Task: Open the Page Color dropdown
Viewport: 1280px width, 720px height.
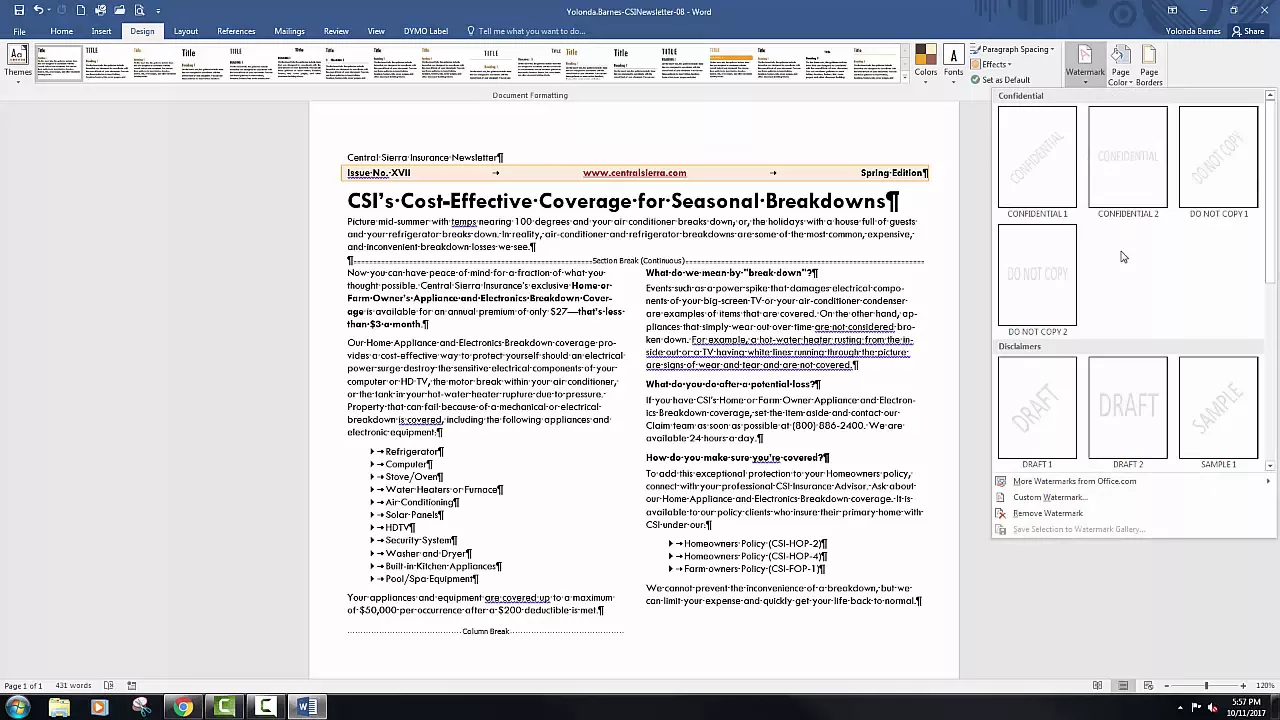Action: (1121, 64)
